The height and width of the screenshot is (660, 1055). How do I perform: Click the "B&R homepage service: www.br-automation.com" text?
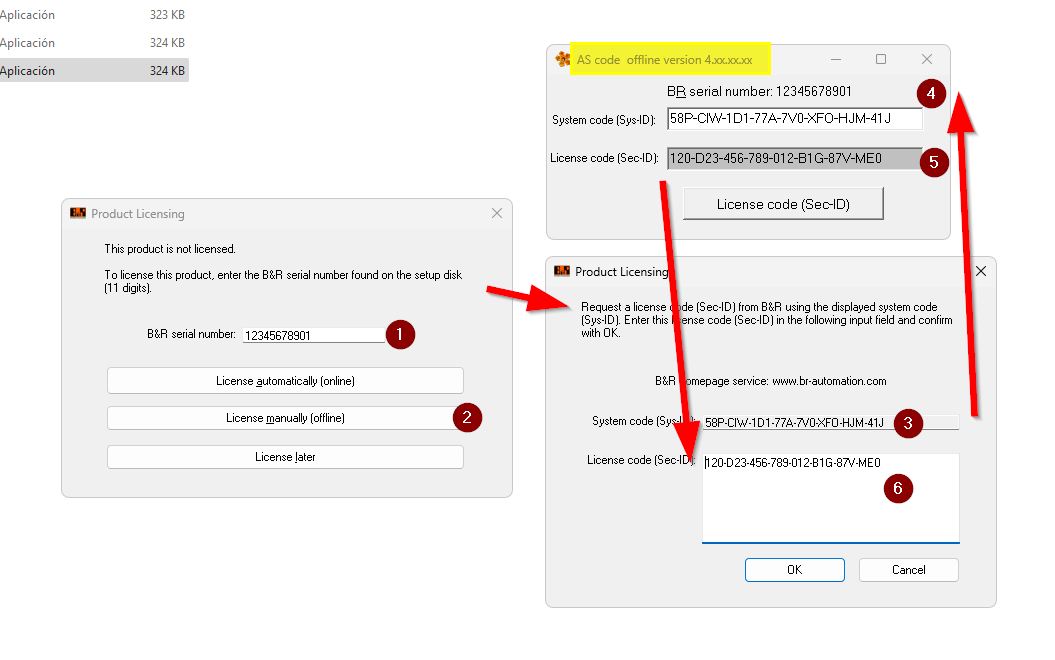click(770, 381)
